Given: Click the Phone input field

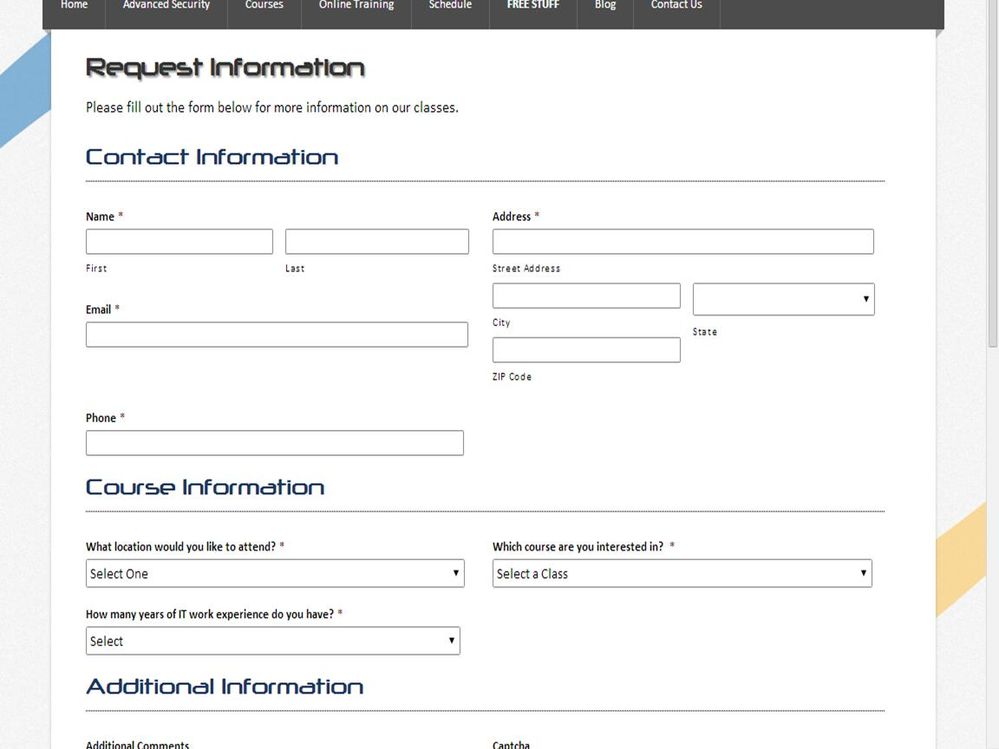Looking at the screenshot, I should (274, 443).
